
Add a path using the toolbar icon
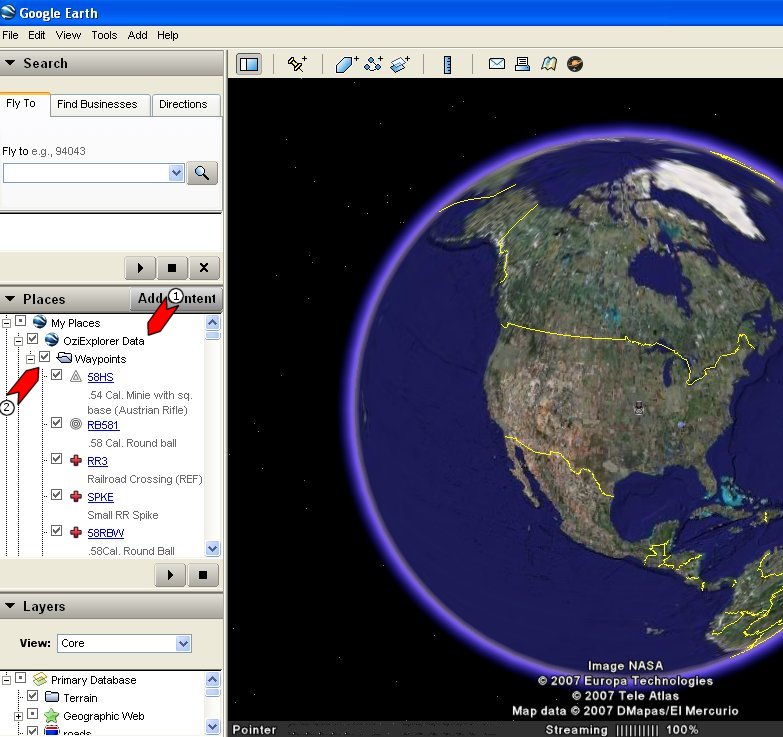point(374,64)
